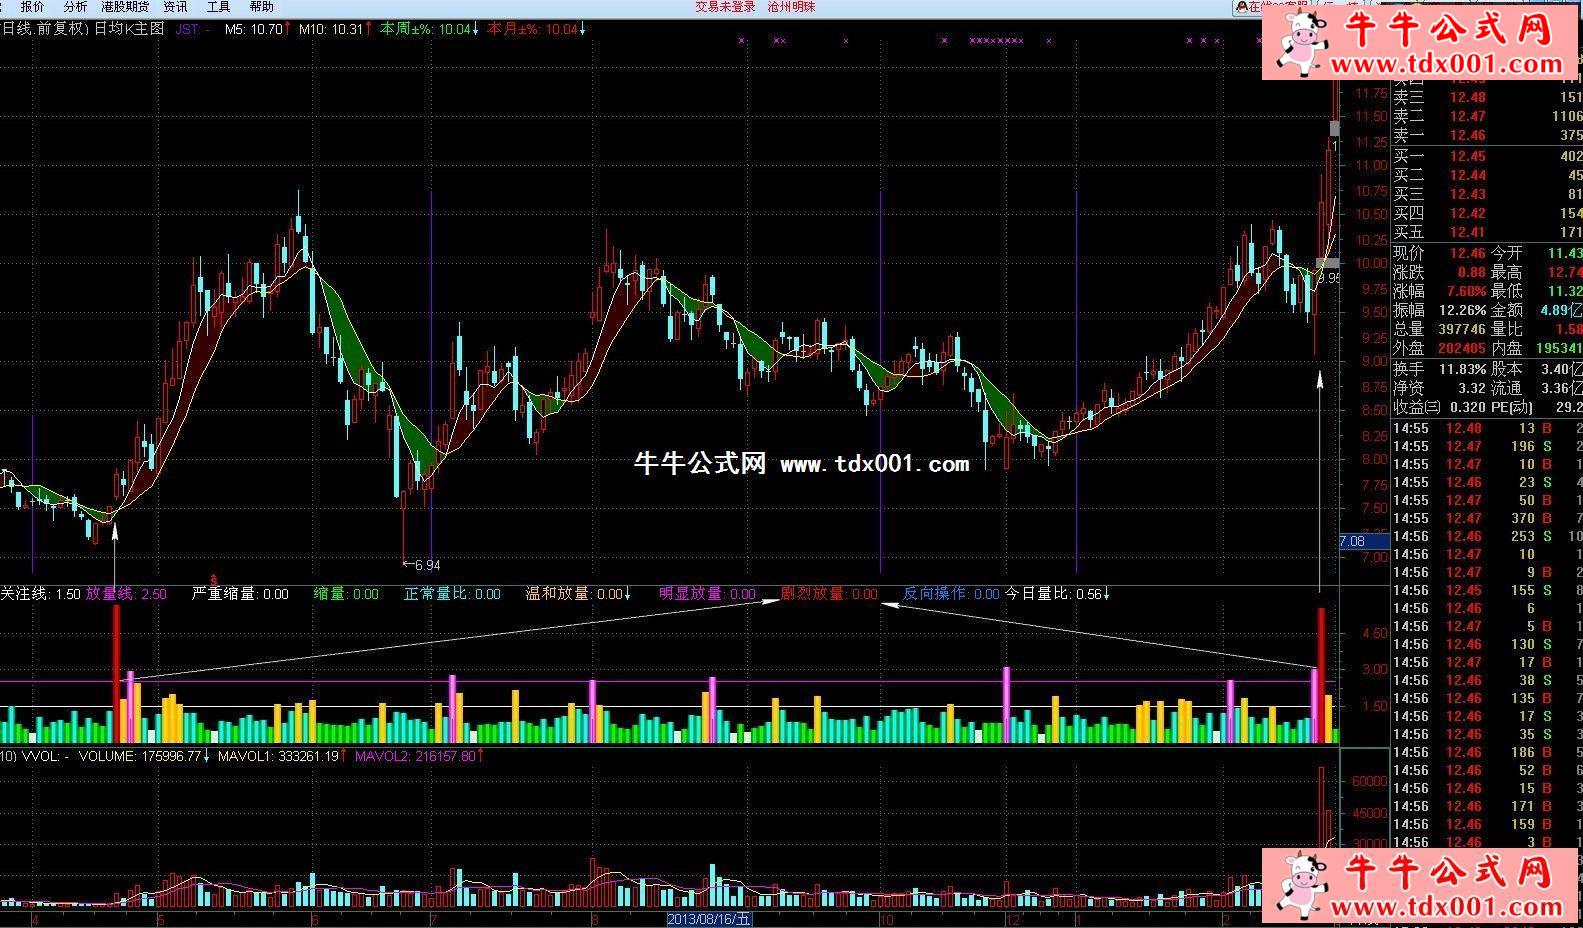Image resolution: width=1583 pixels, height=928 pixels.
Task: Open the 帮助 menu
Action: point(261,7)
